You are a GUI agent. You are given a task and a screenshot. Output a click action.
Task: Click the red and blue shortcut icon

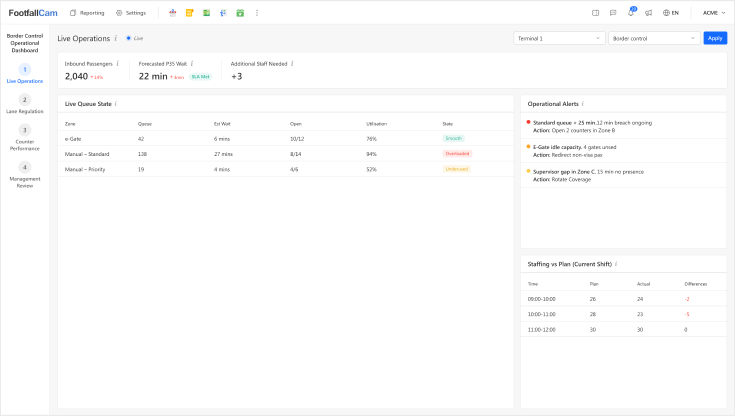173,13
